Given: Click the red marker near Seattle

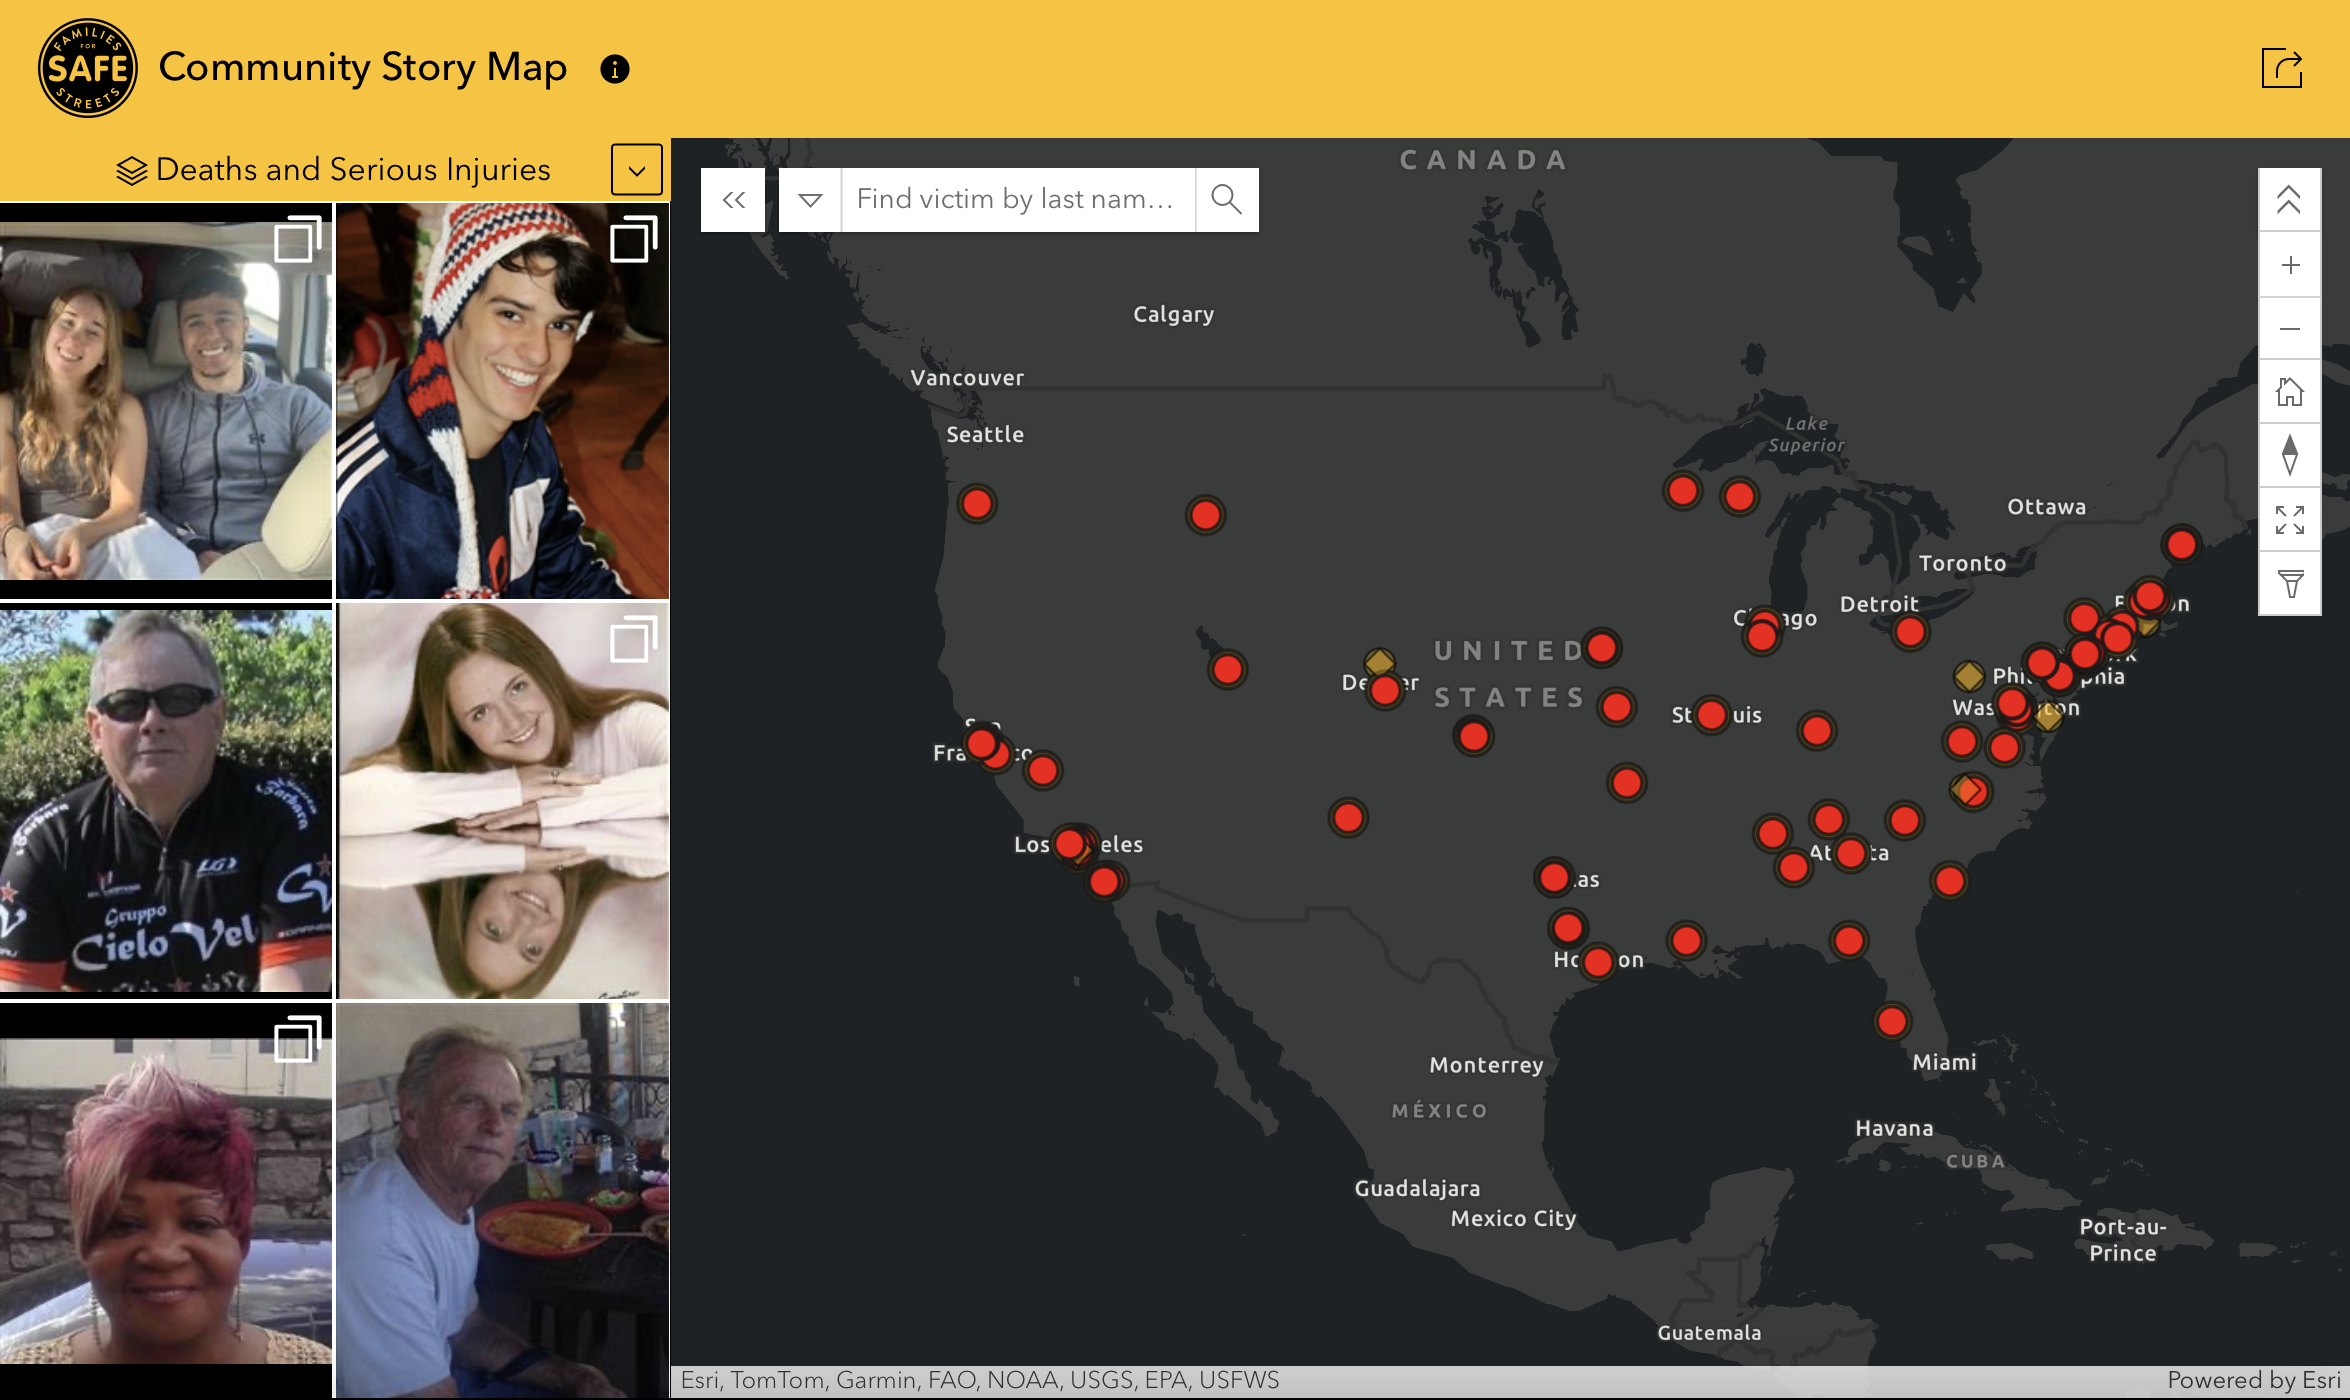Looking at the screenshot, I should pos(976,503).
